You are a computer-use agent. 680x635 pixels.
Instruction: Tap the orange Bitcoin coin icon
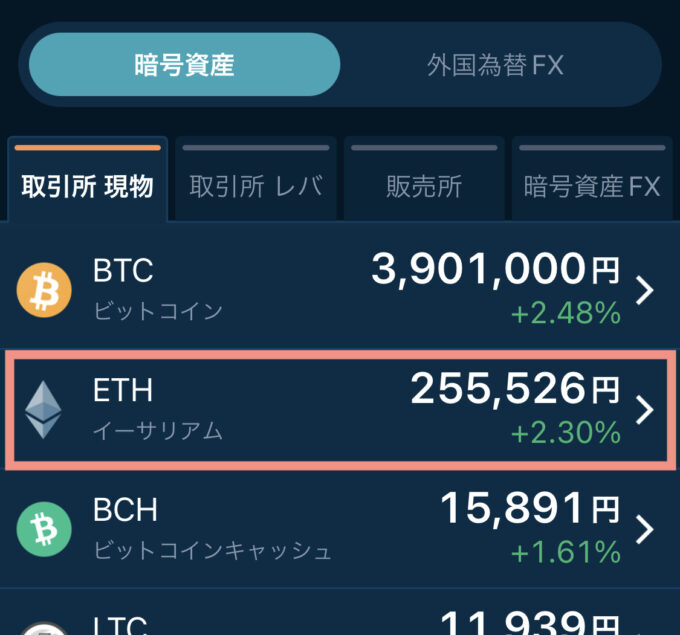point(44,290)
